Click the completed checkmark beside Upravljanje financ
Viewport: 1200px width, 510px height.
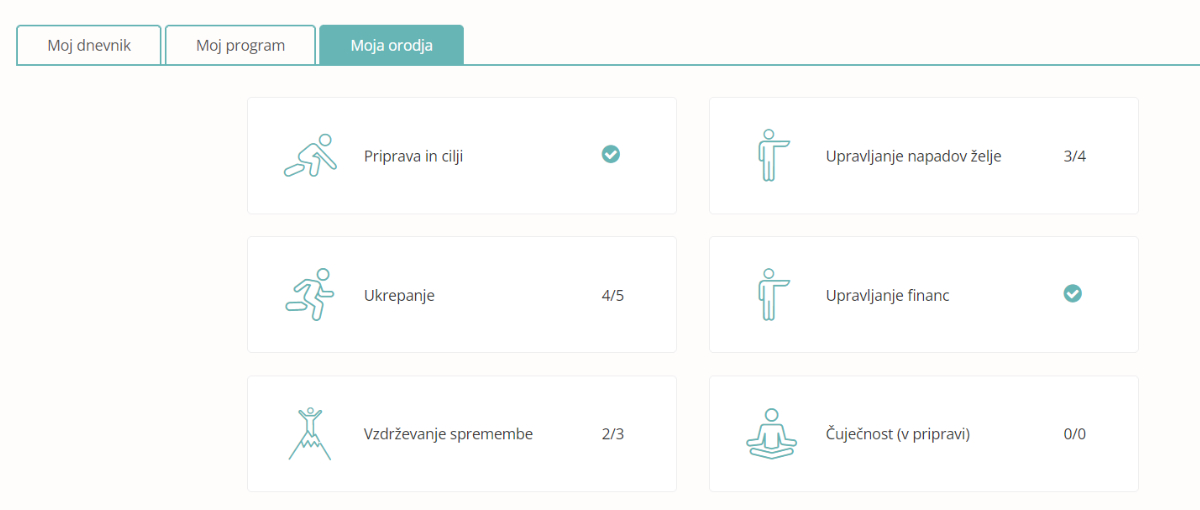1073,293
